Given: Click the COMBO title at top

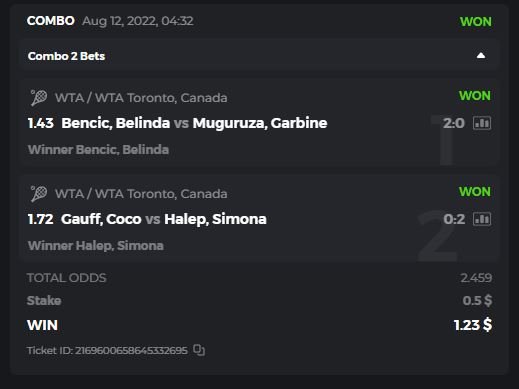Looking at the screenshot, I should tap(51, 21).
